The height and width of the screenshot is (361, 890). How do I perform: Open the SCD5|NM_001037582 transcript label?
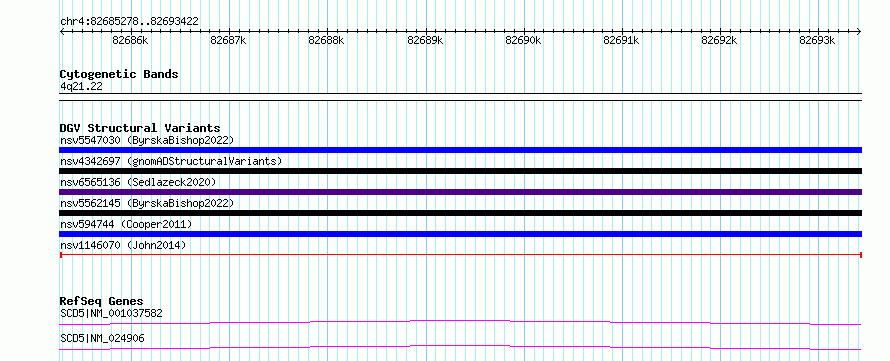coord(112,313)
